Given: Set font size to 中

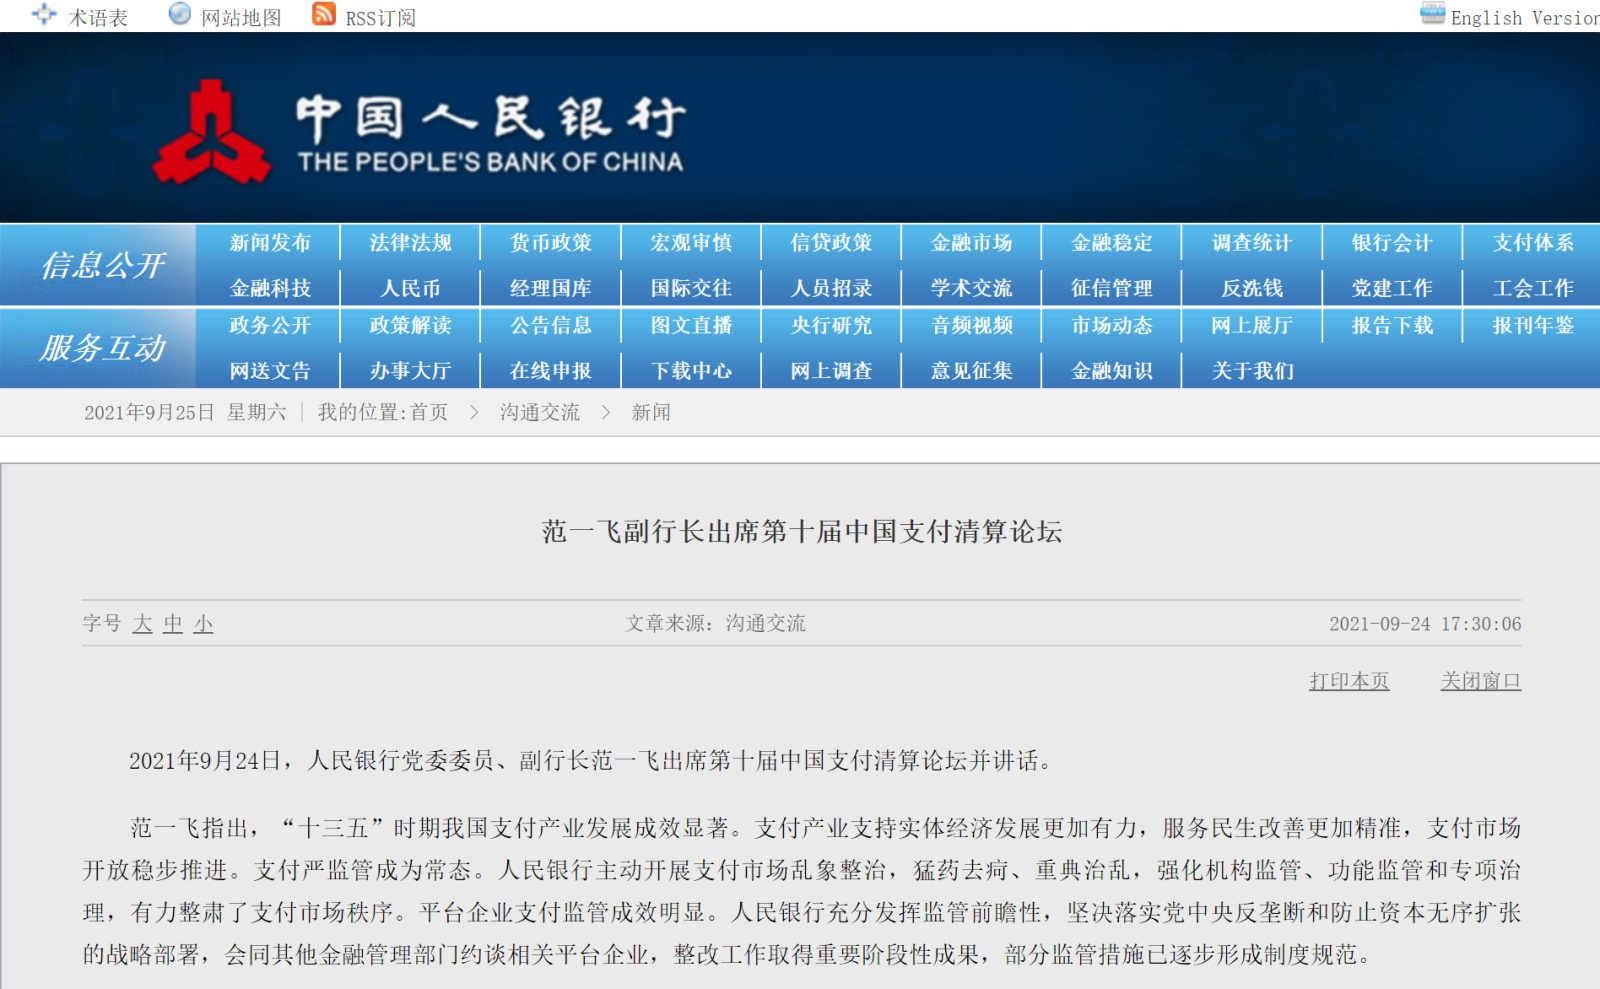Looking at the screenshot, I should (x=173, y=624).
